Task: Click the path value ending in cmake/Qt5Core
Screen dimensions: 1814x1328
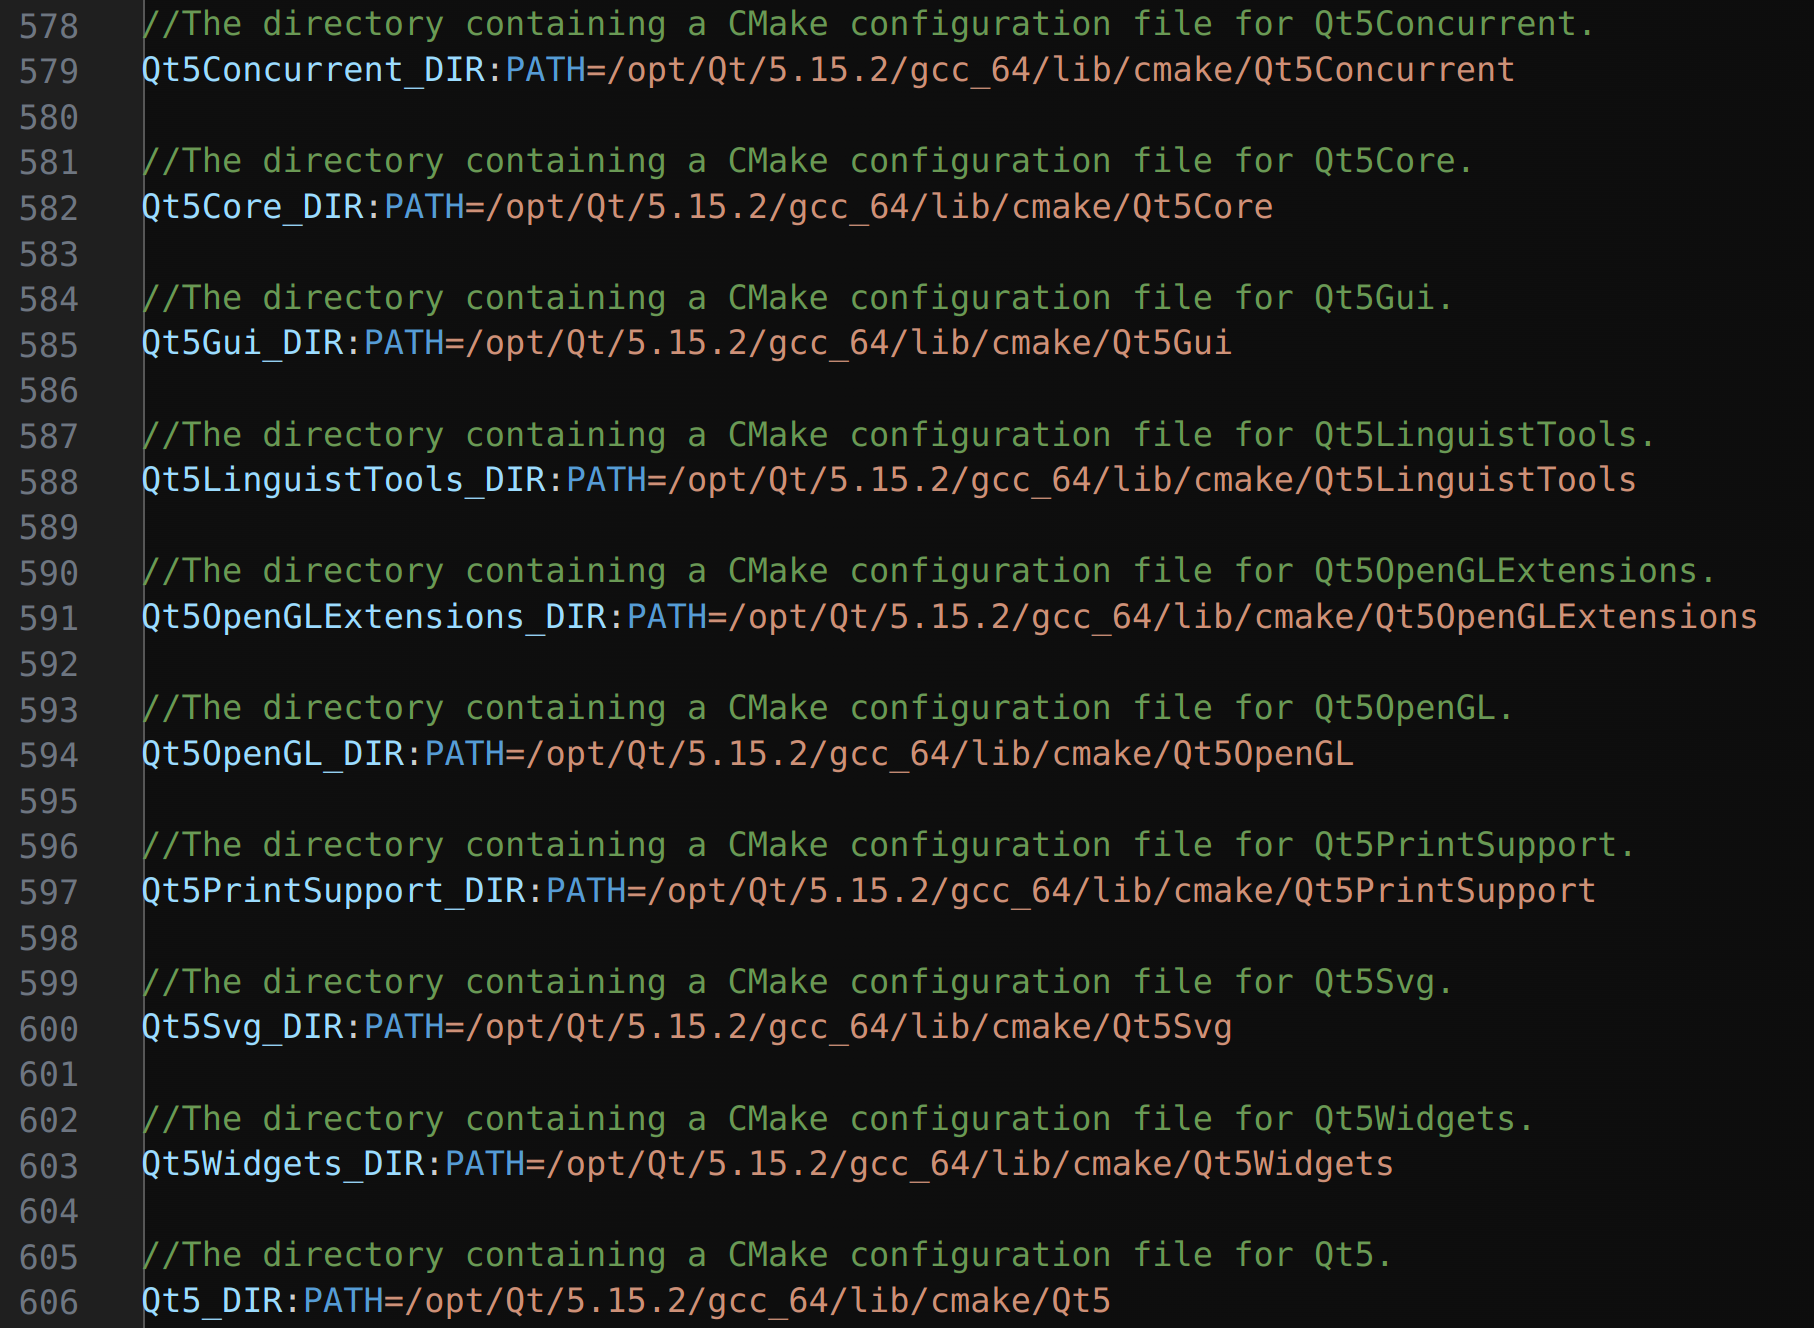Action: (x=879, y=207)
